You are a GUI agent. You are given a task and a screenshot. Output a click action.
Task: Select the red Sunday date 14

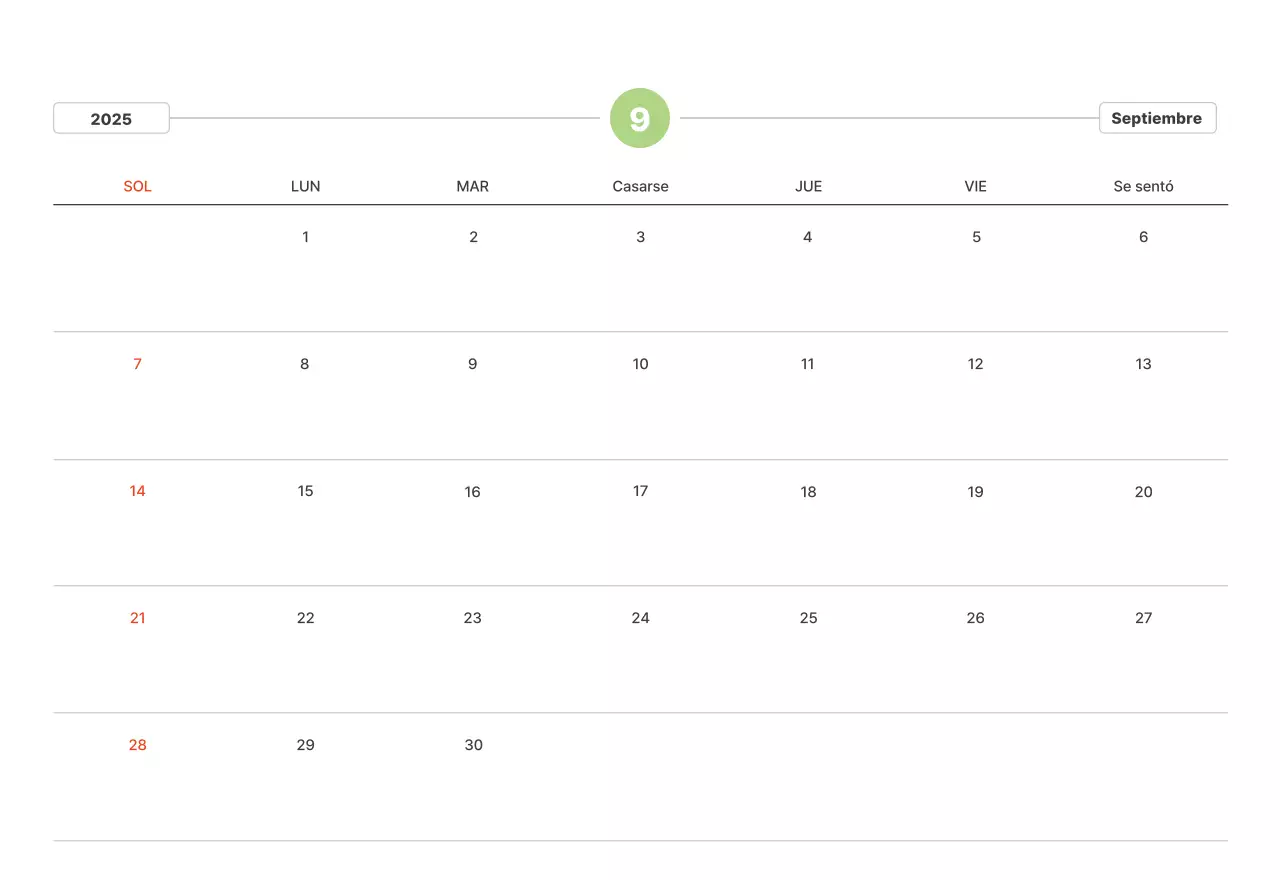click(x=138, y=491)
